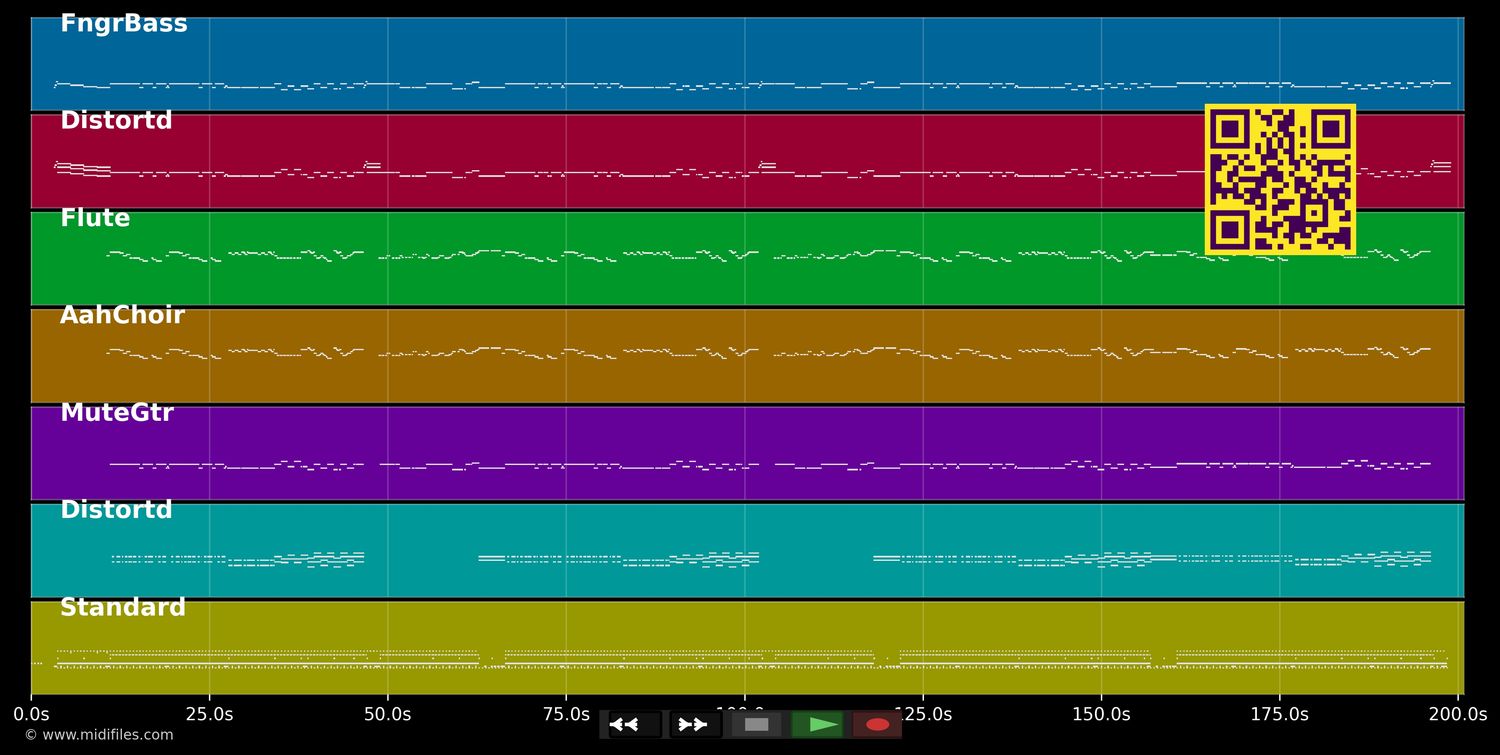The image size is (1500, 755).
Task: Select the MuteGtr track label
Action: [117, 413]
